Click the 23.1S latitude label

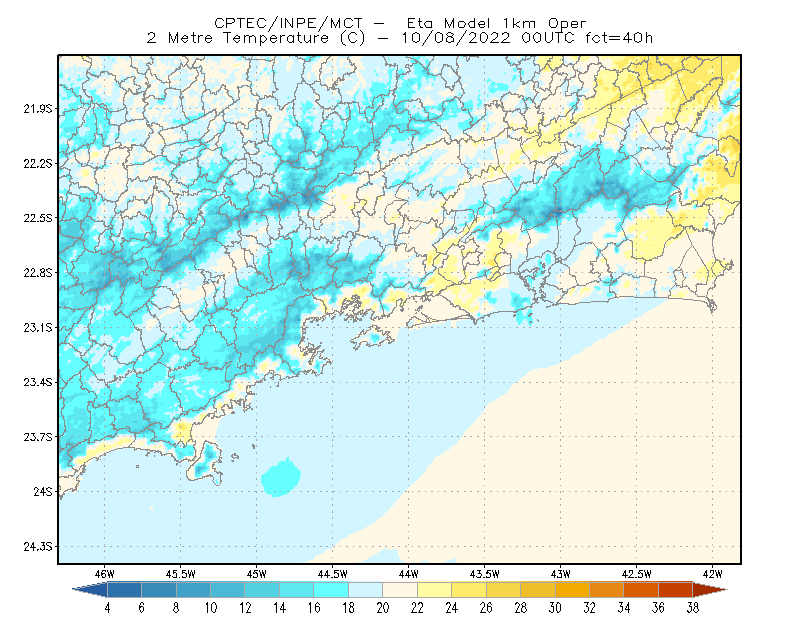(x=38, y=327)
